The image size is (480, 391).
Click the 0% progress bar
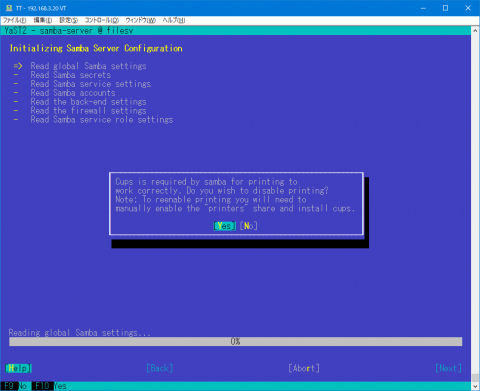coord(236,341)
